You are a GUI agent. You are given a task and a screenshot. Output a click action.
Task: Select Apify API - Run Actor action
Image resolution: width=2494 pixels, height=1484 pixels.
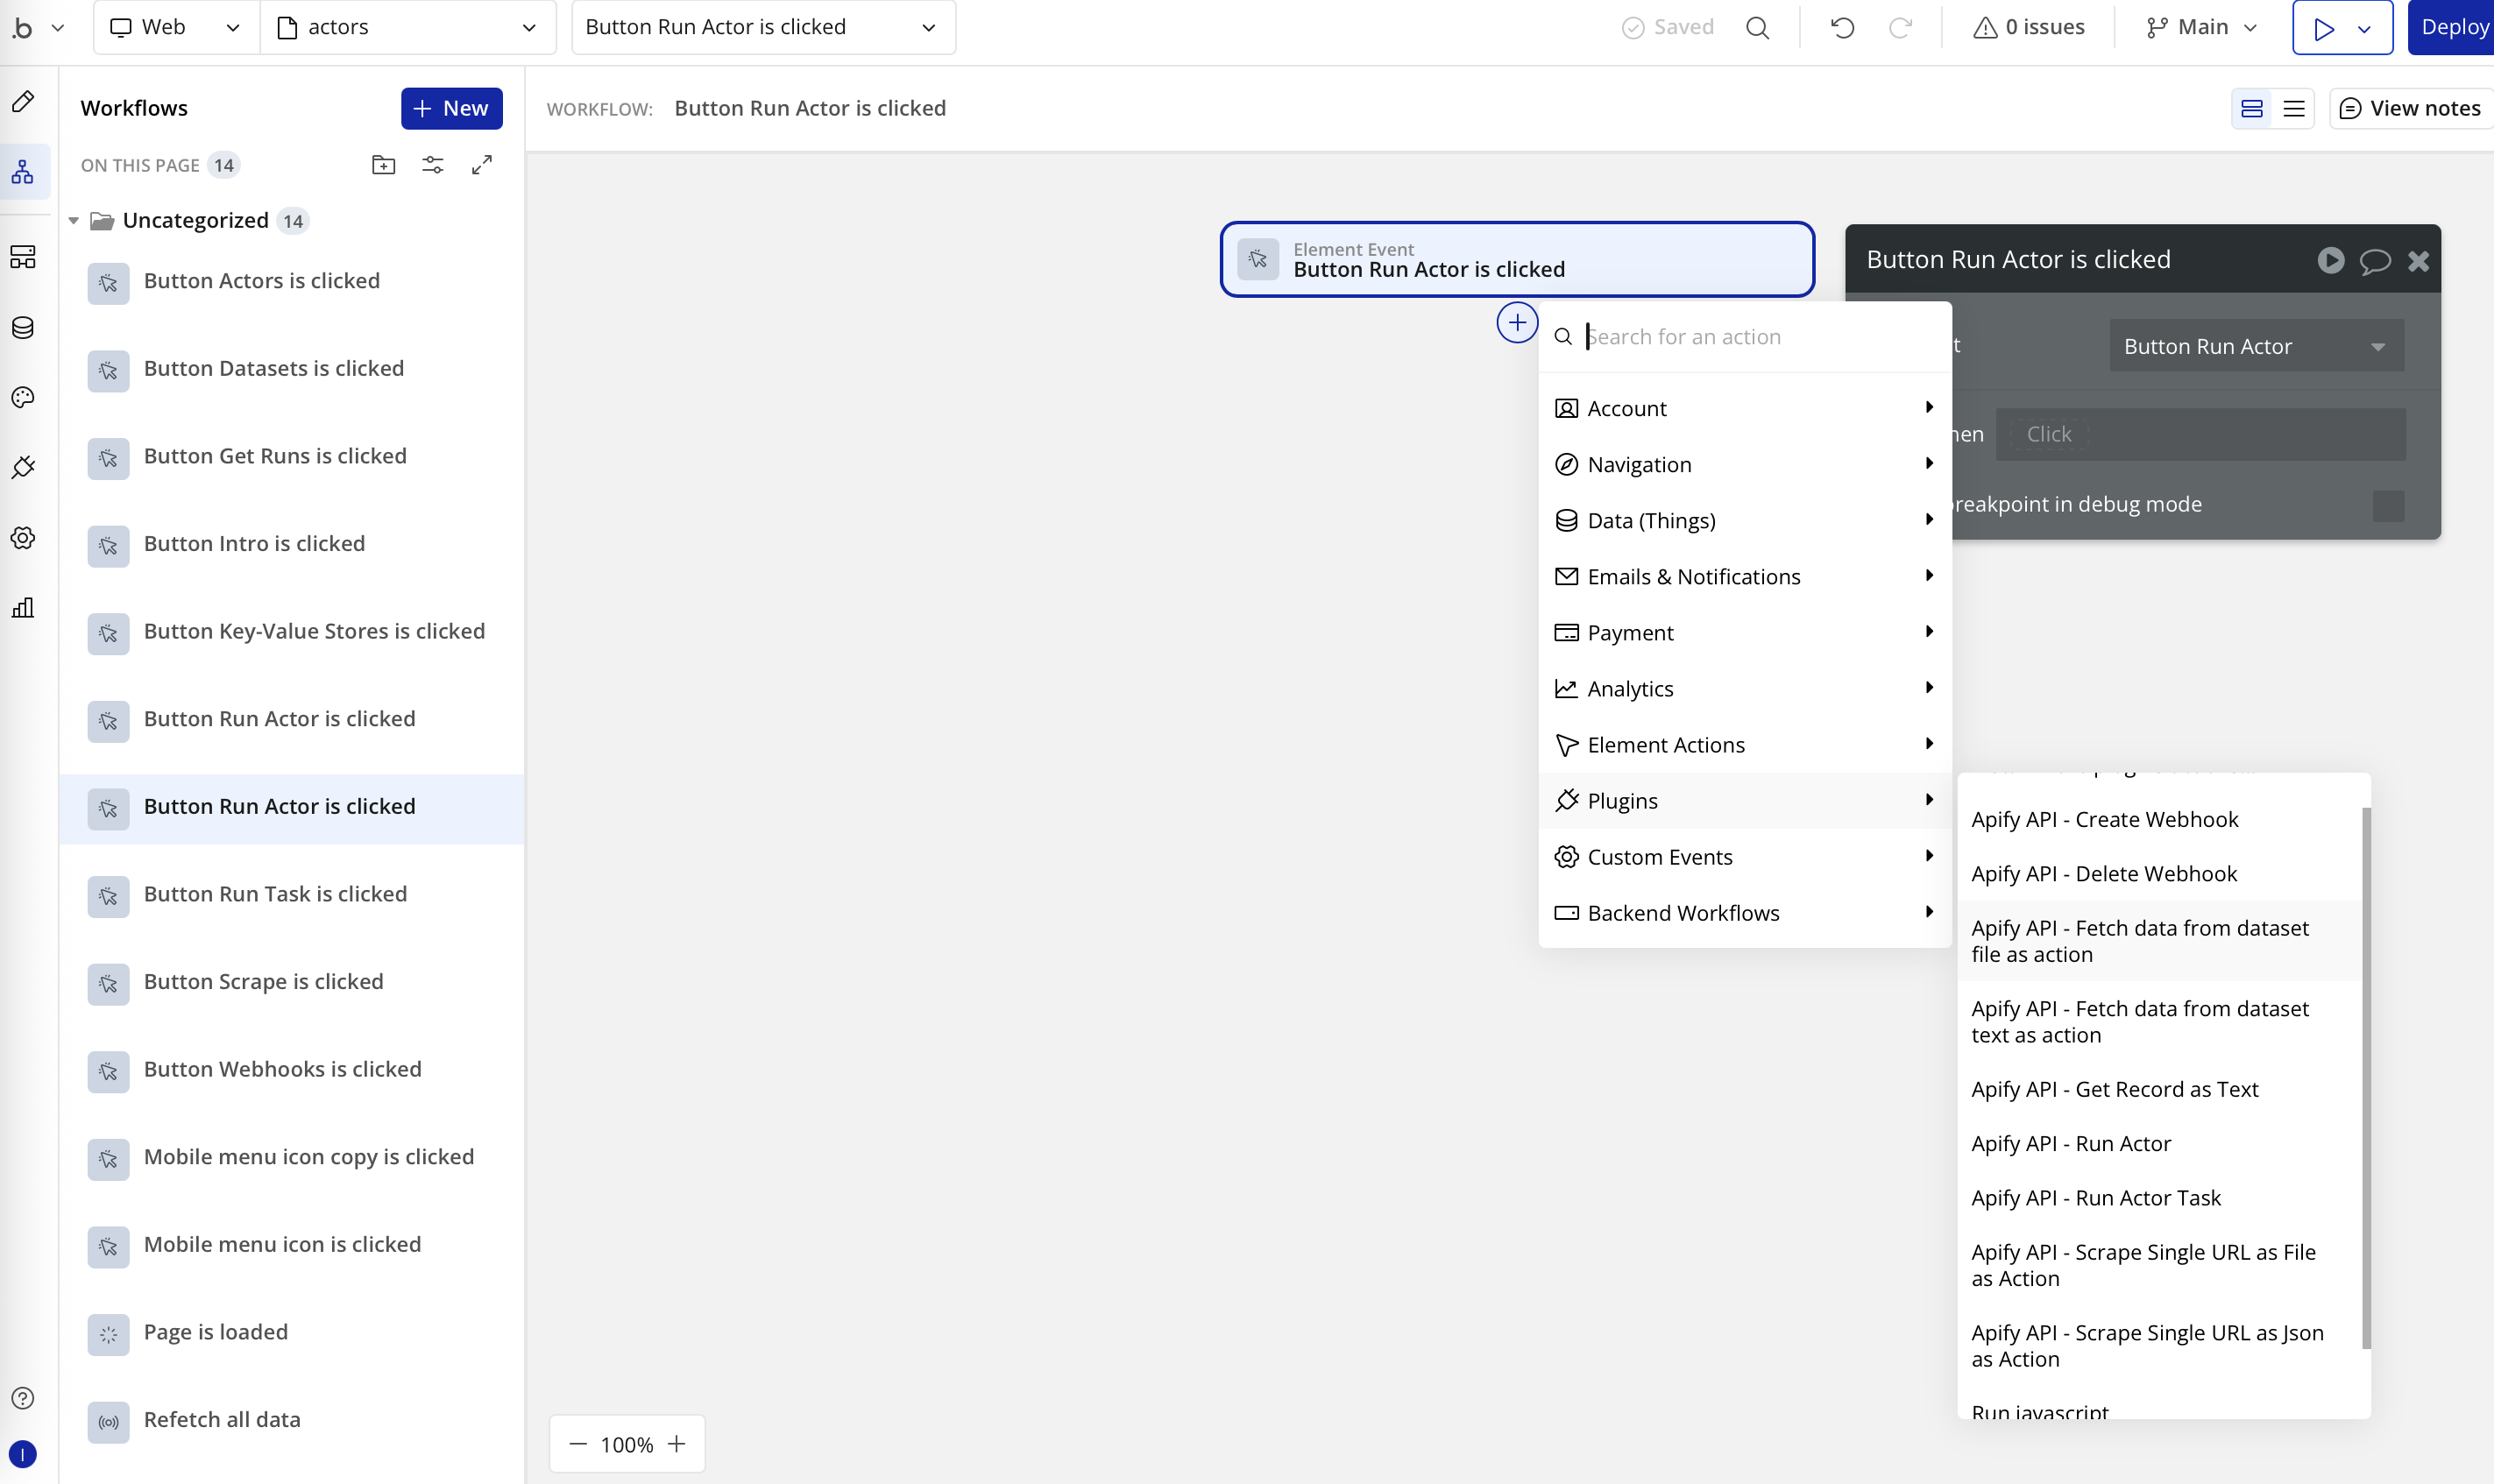coord(2071,1143)
